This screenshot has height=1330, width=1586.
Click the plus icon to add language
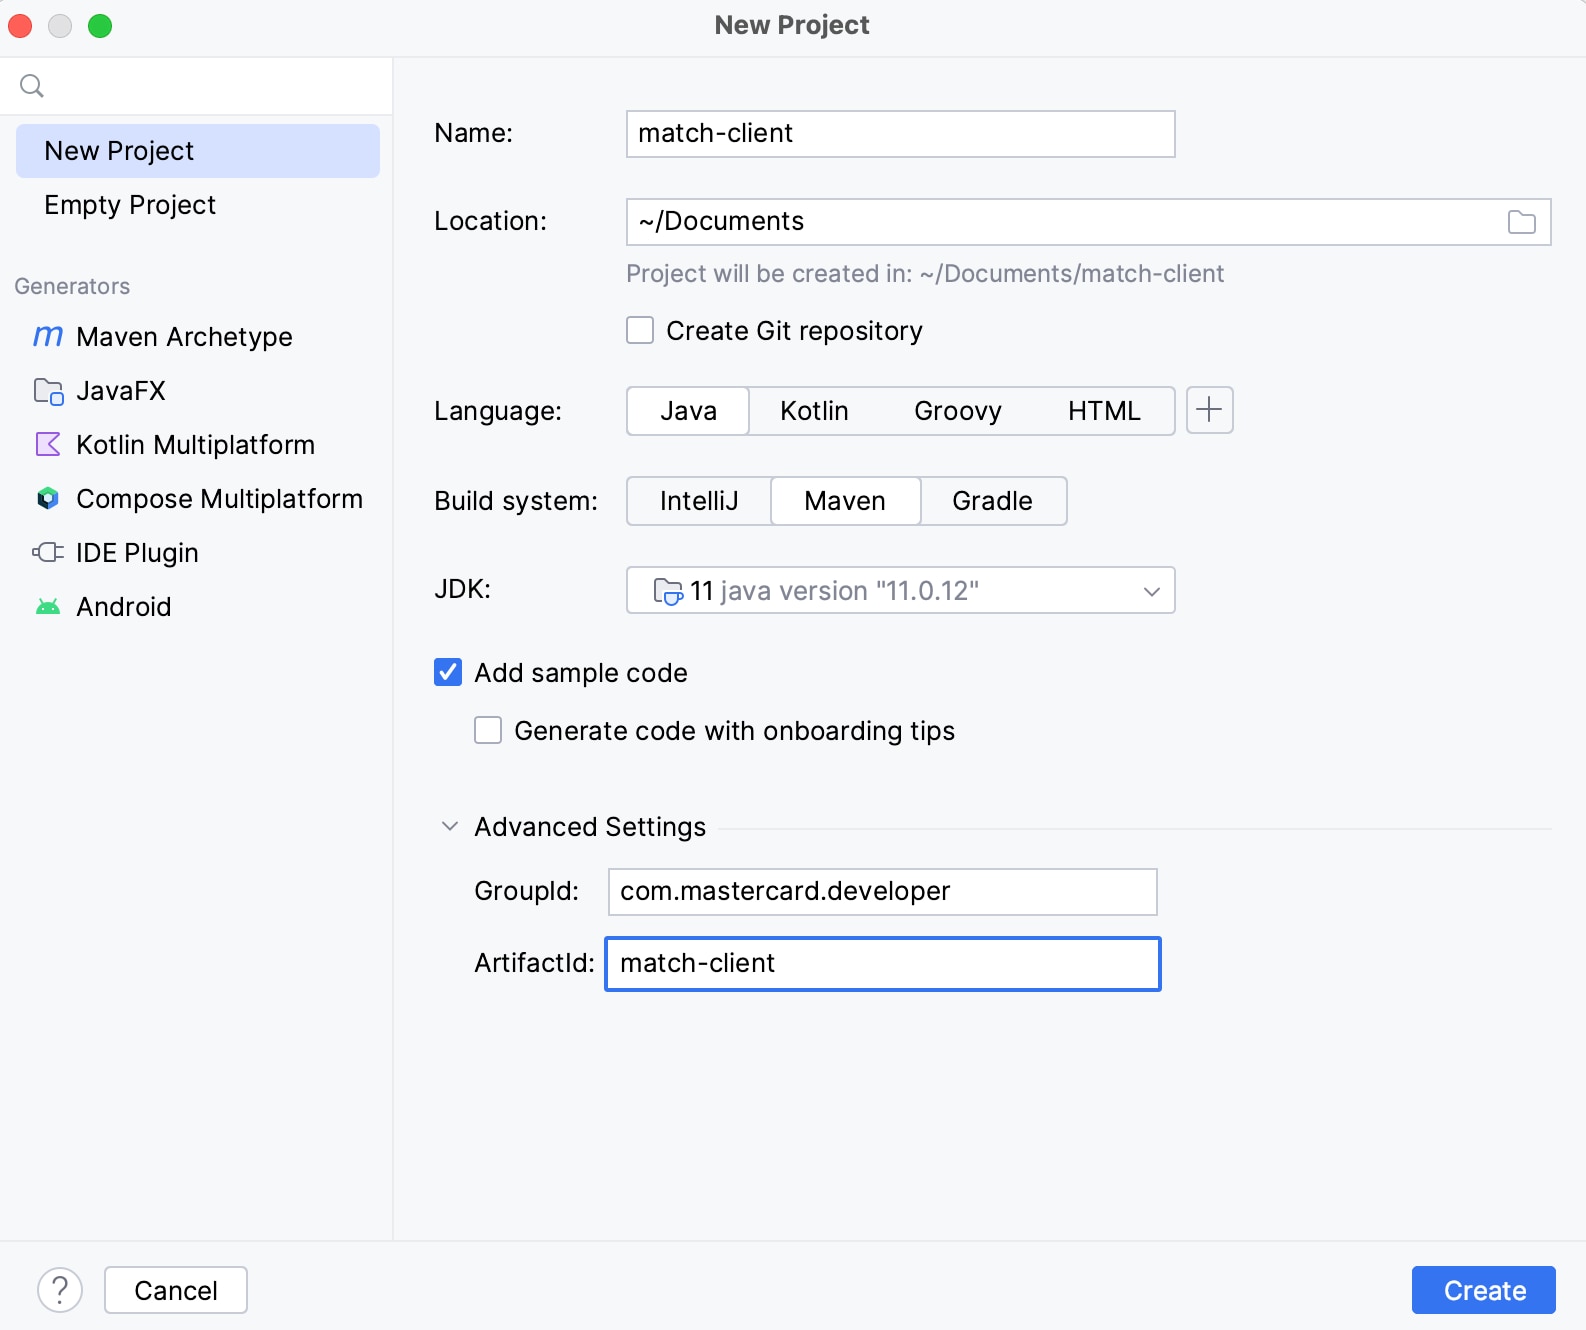1209,410
